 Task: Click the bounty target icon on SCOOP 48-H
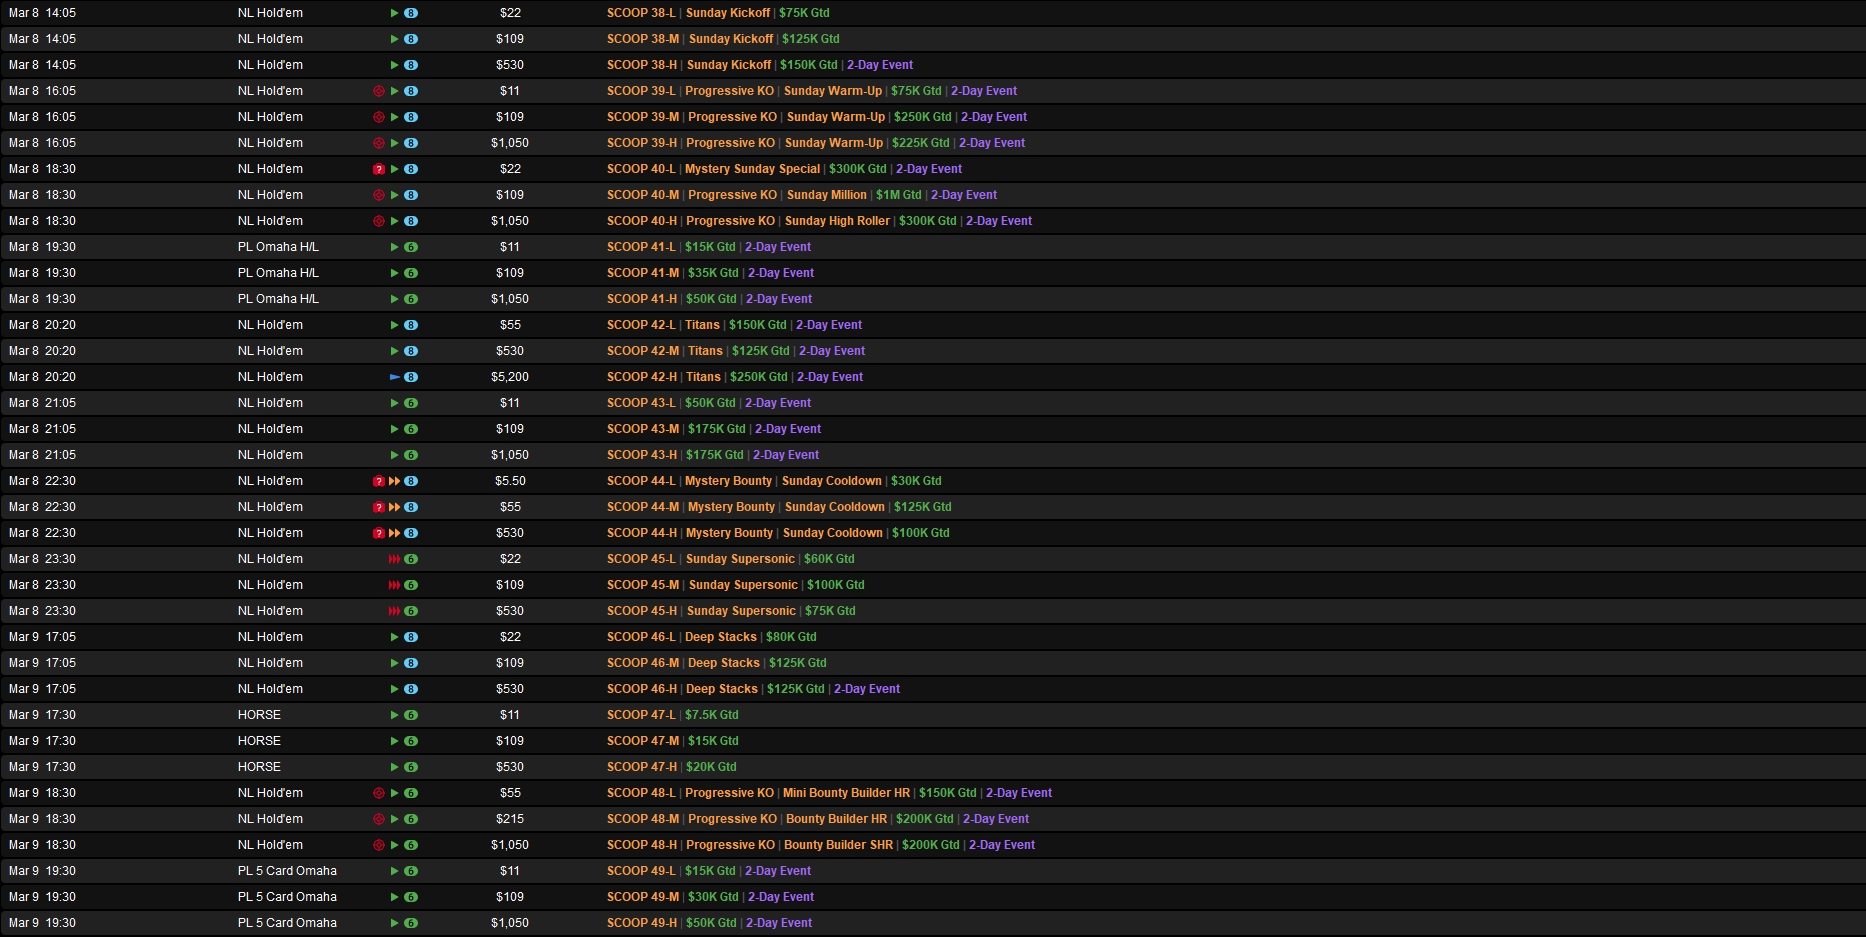coord(379,845)
